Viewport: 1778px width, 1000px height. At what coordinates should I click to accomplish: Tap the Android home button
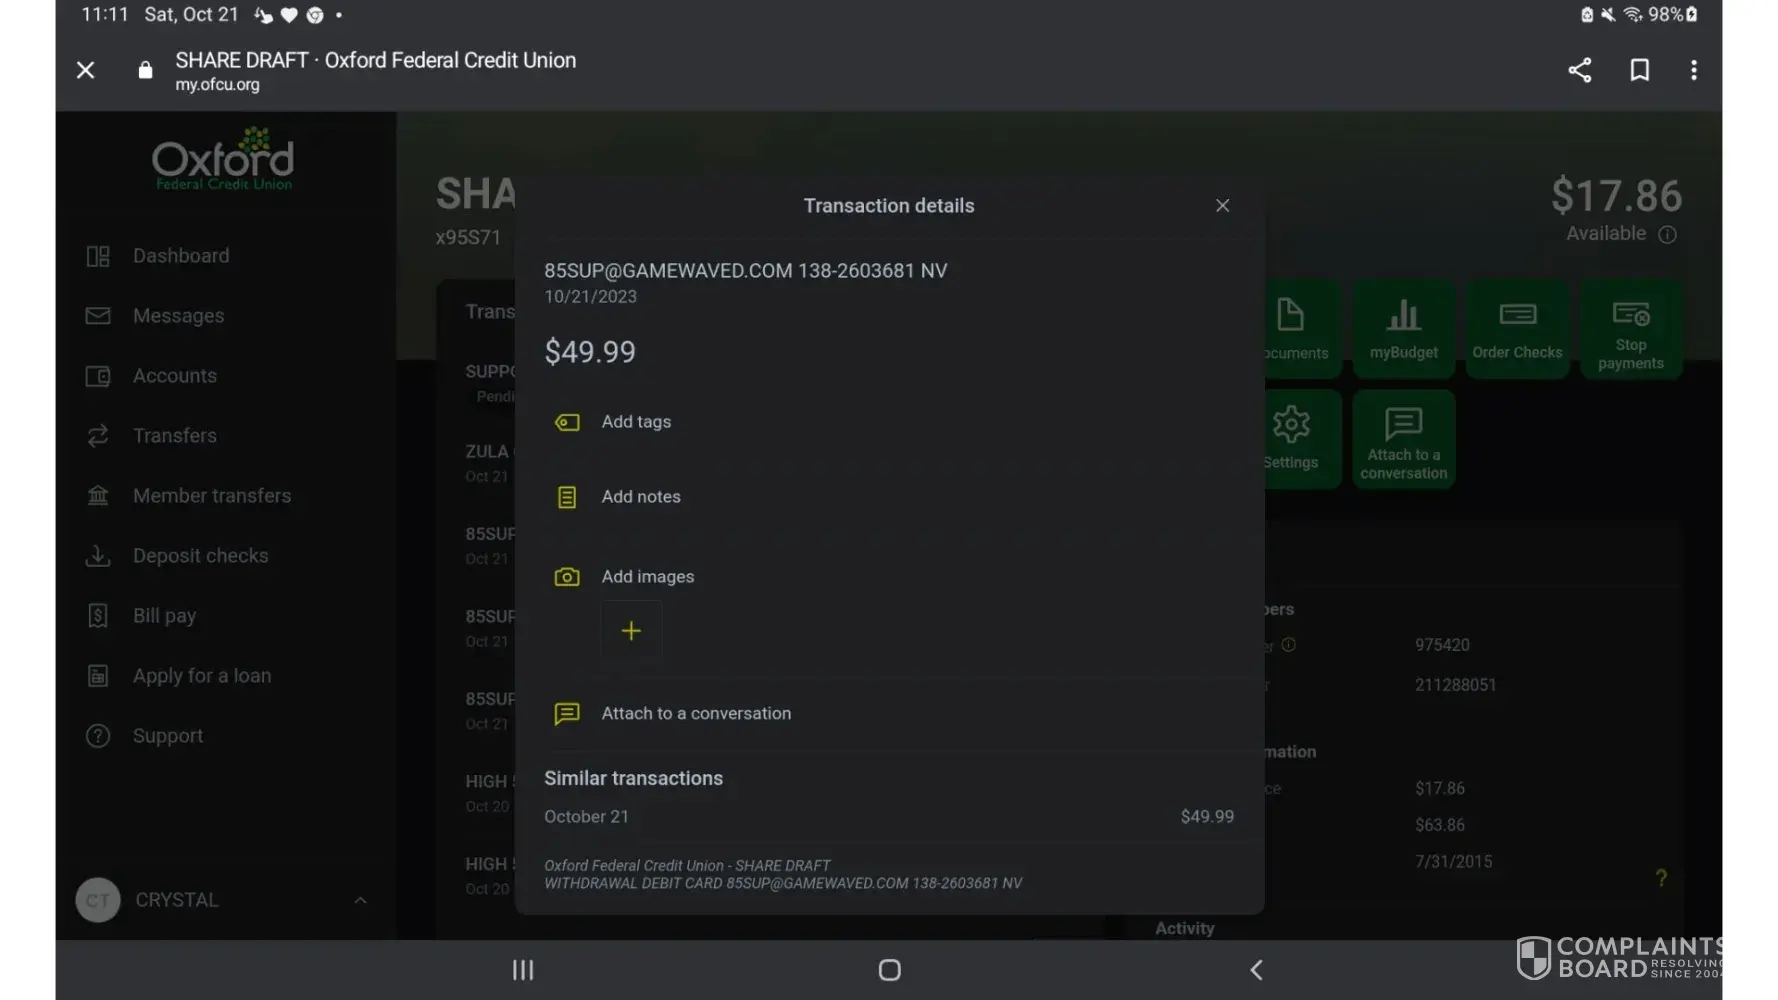pos(889,970)
